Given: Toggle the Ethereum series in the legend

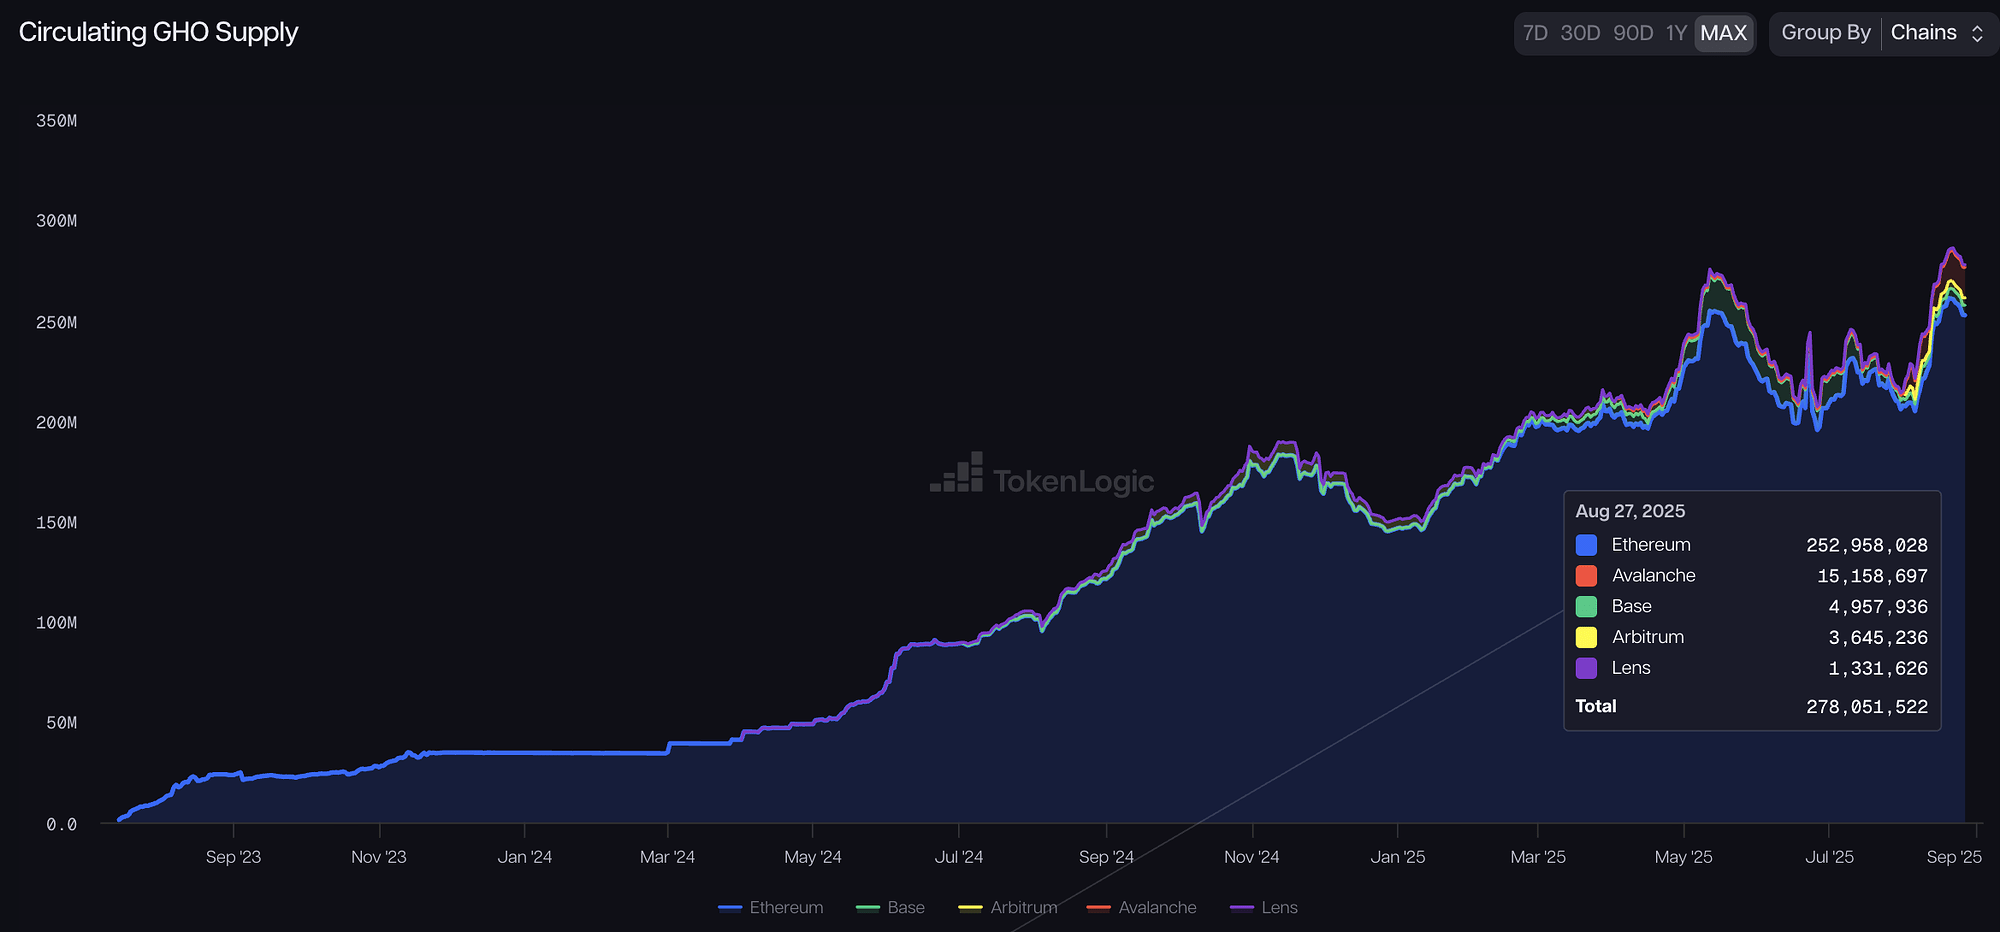Looking at the screenshot, I should coord(771,907).
